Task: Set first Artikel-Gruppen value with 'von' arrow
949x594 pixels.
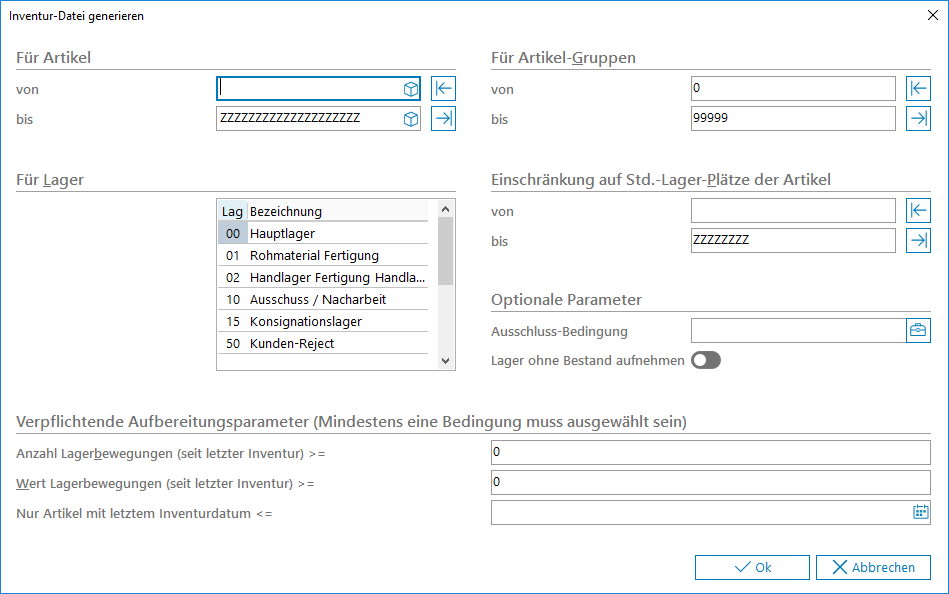Action: click(918, 89)
